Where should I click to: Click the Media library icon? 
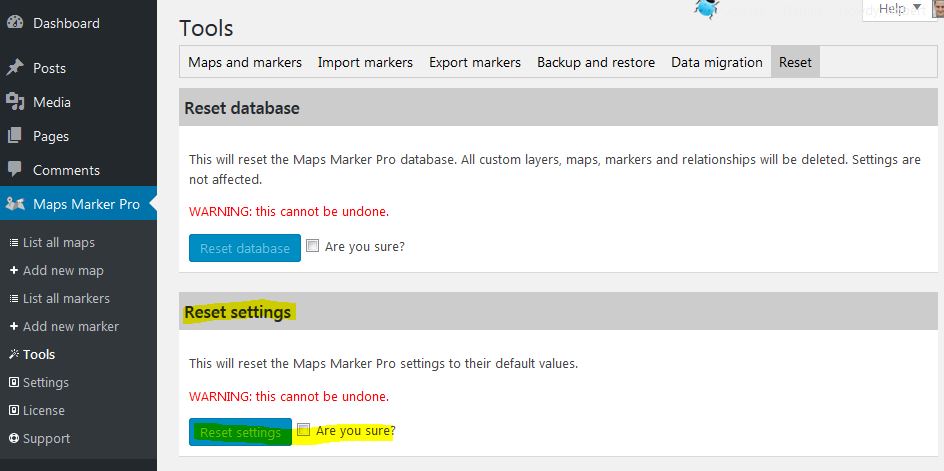click(x=14, y=102)
